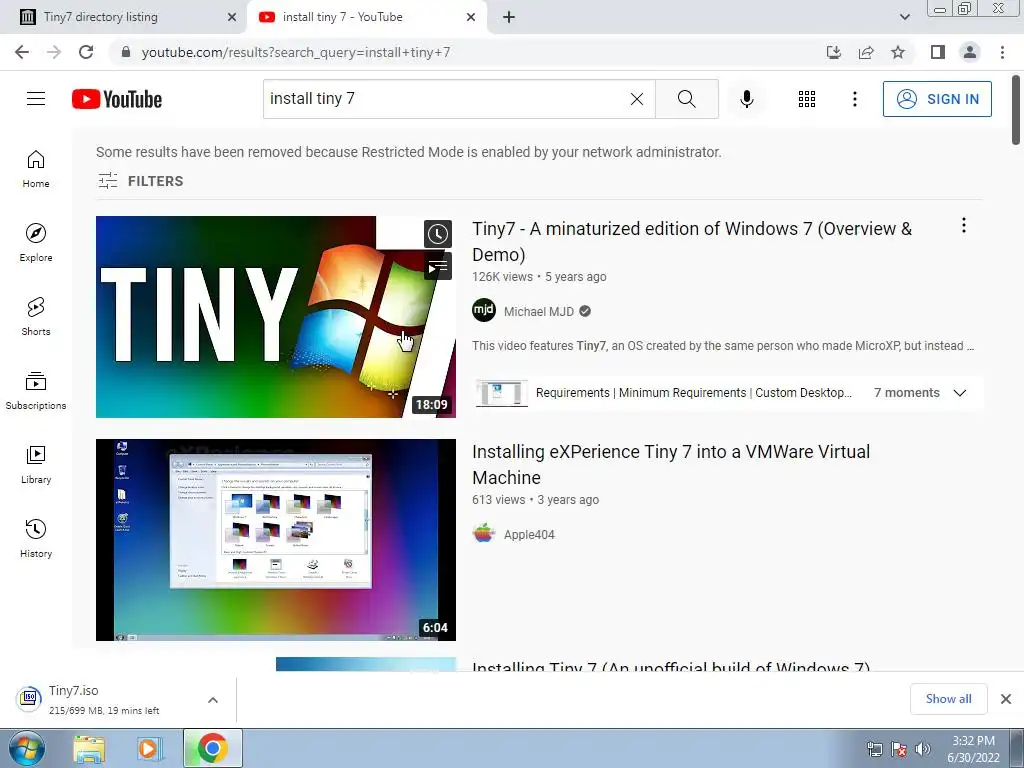The height and width of the screenshot is (768, 1024).
Task: Open the chapter thumbnail beside Requirements
Action: click(502, 392)
